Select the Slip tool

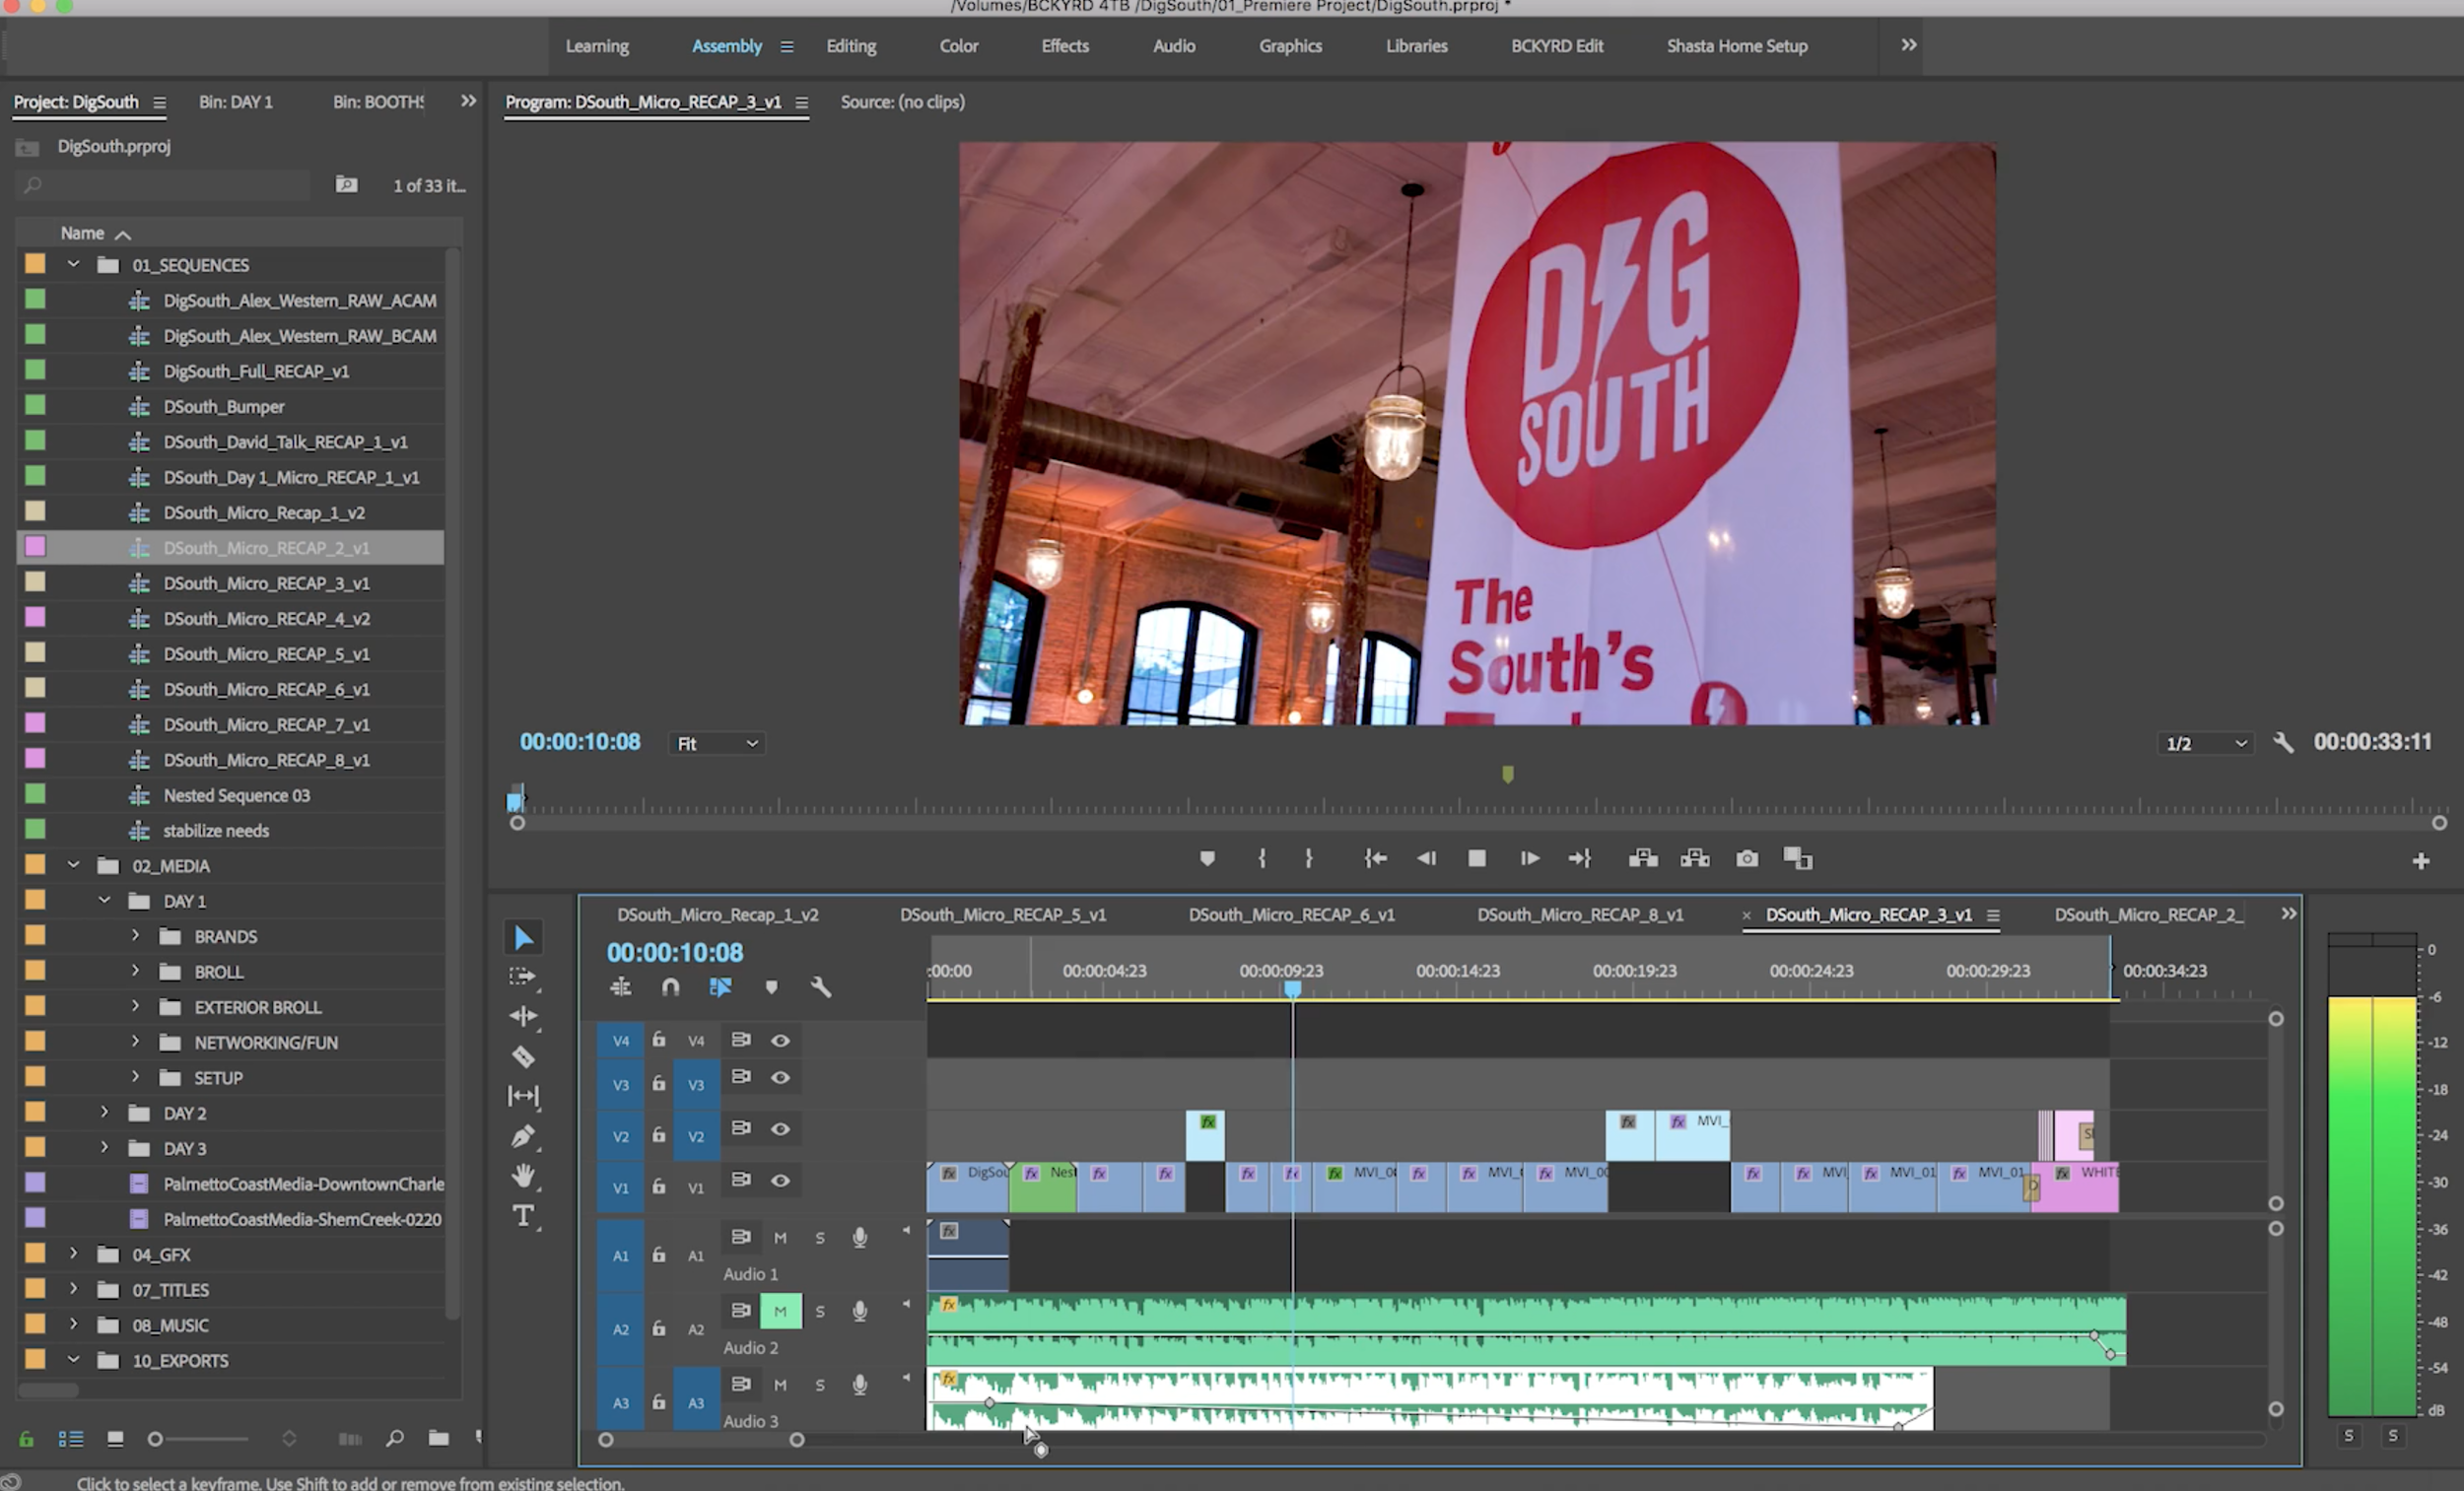pos(523,1096)
